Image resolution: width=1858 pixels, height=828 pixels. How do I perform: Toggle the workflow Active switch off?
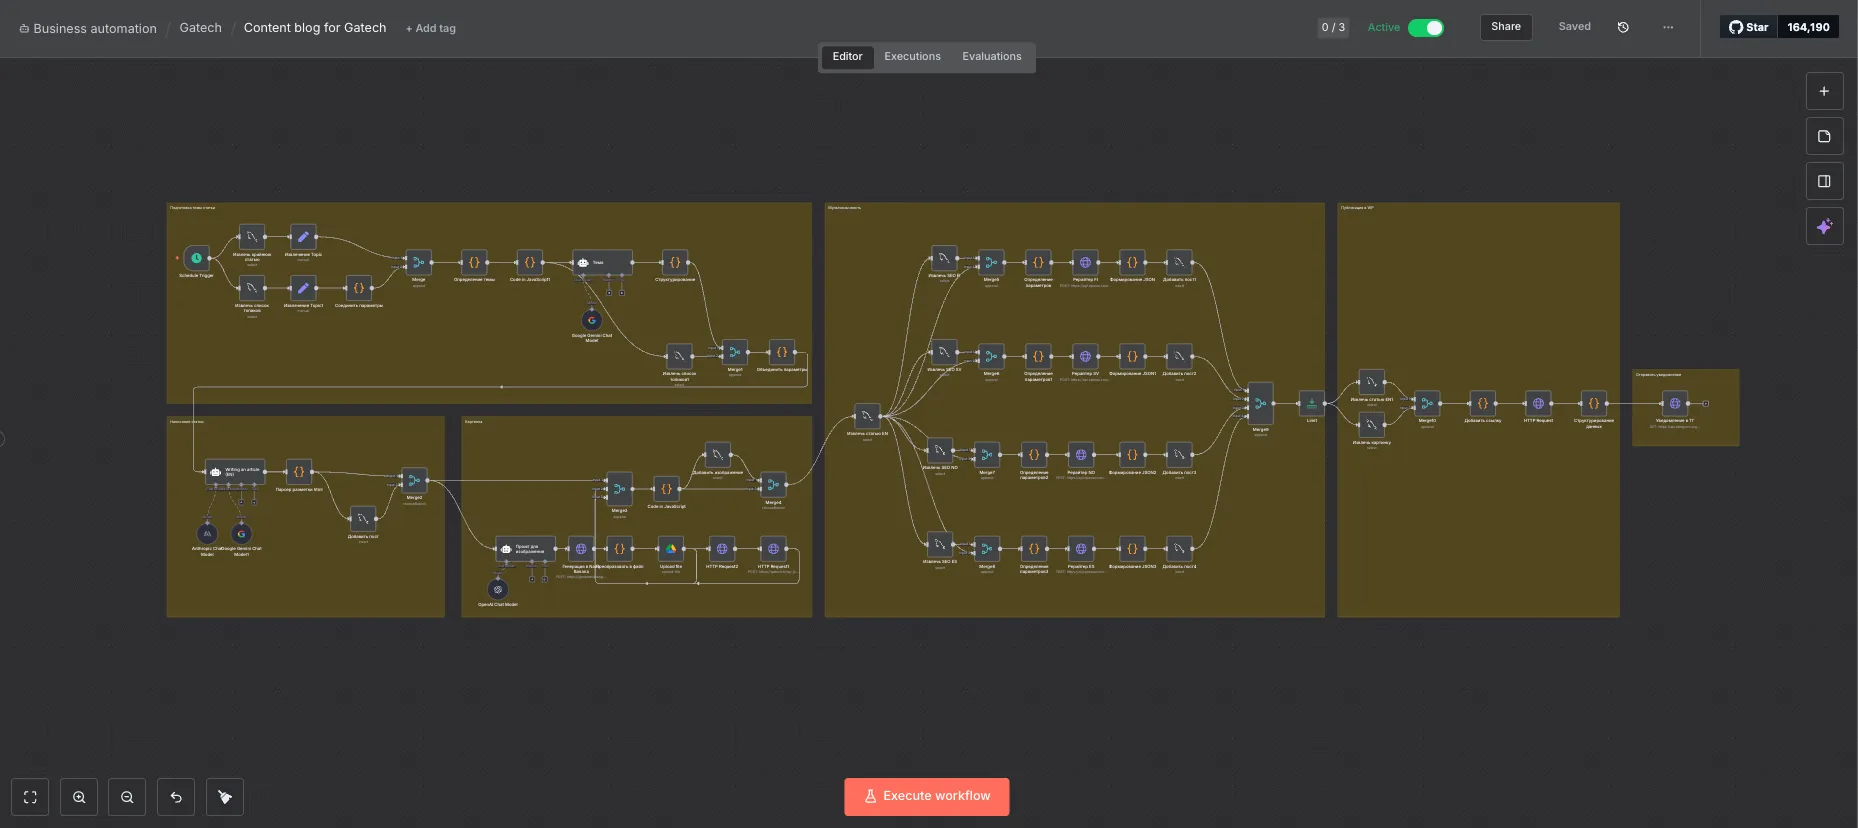[x=1425, y=28]
